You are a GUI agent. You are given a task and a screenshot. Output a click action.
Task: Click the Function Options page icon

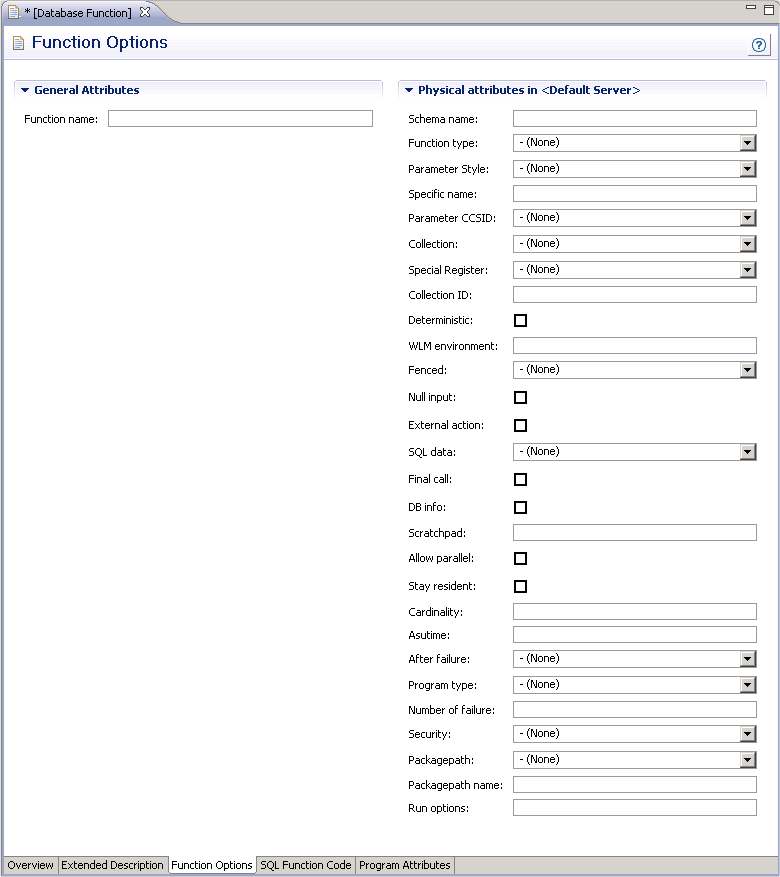pyautogui.click(x=17, y=43)
